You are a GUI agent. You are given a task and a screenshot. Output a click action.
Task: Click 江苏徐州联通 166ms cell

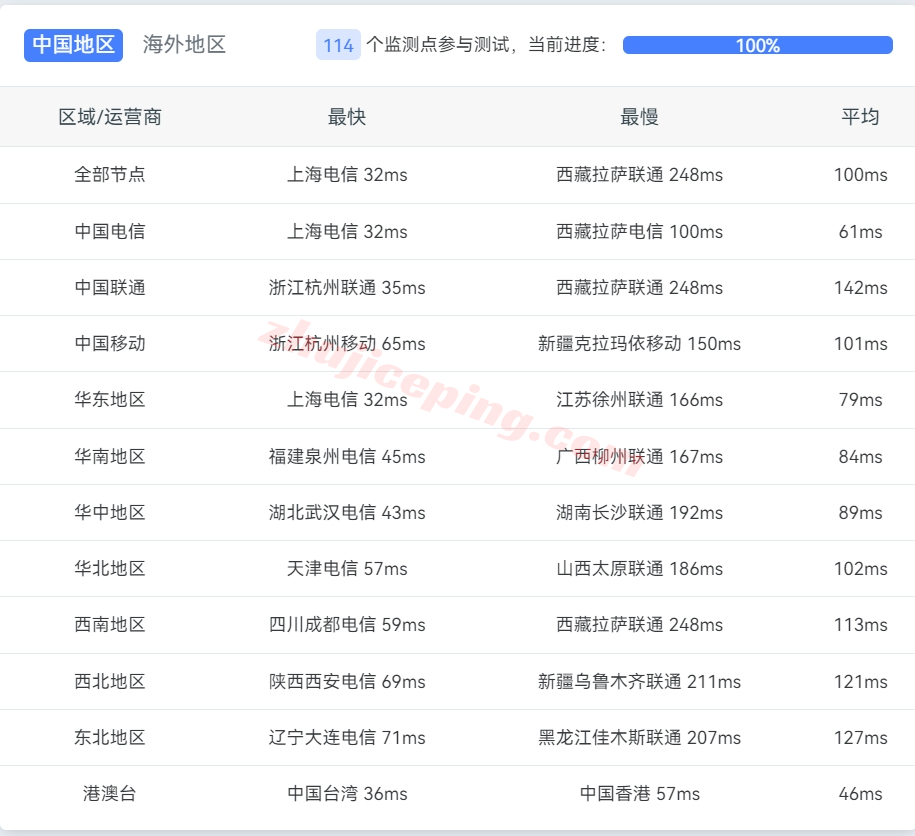[639, 400]
